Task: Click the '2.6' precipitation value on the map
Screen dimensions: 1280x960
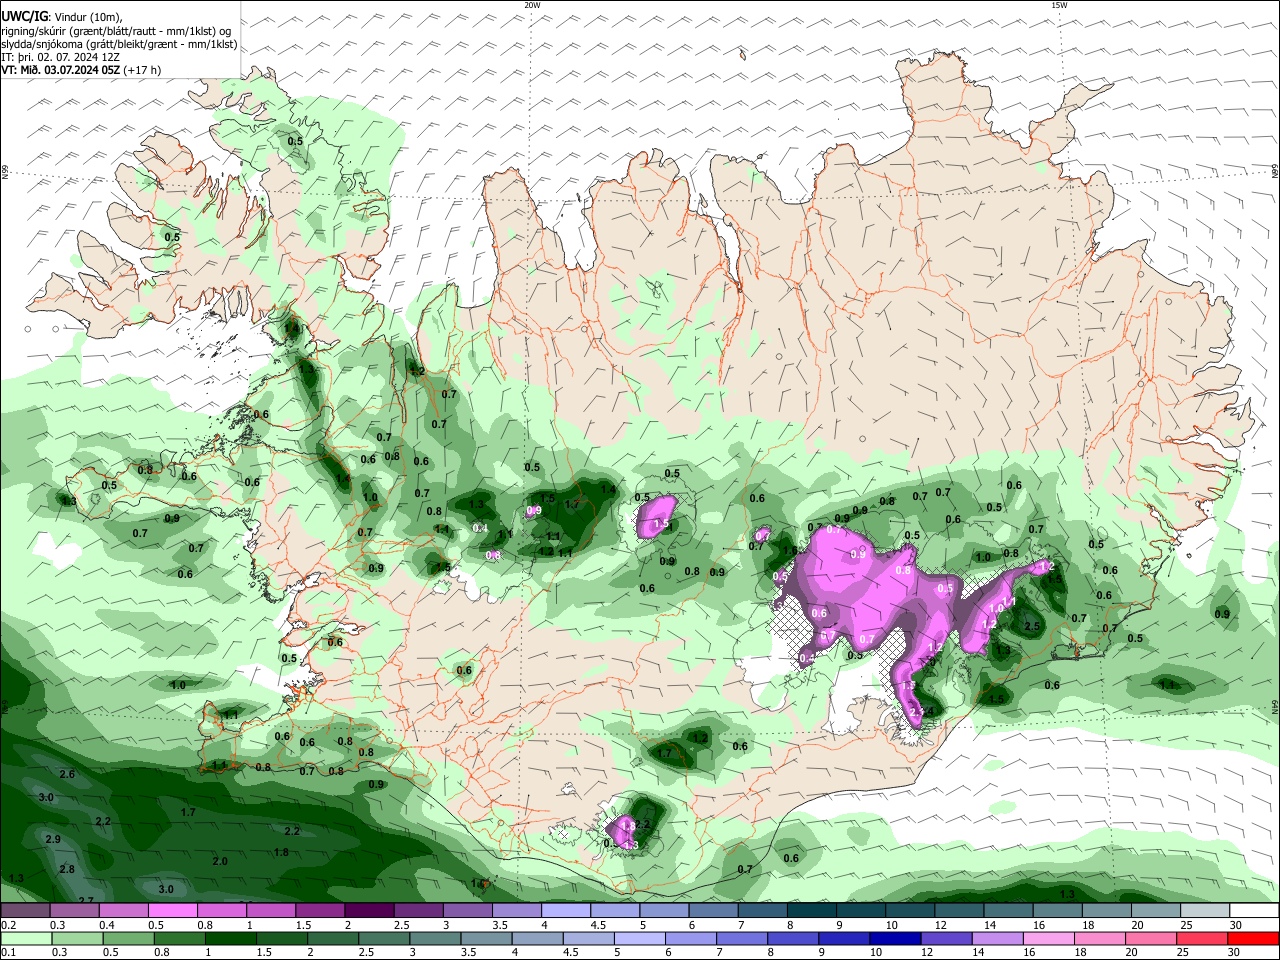Action: click(67, 774)
